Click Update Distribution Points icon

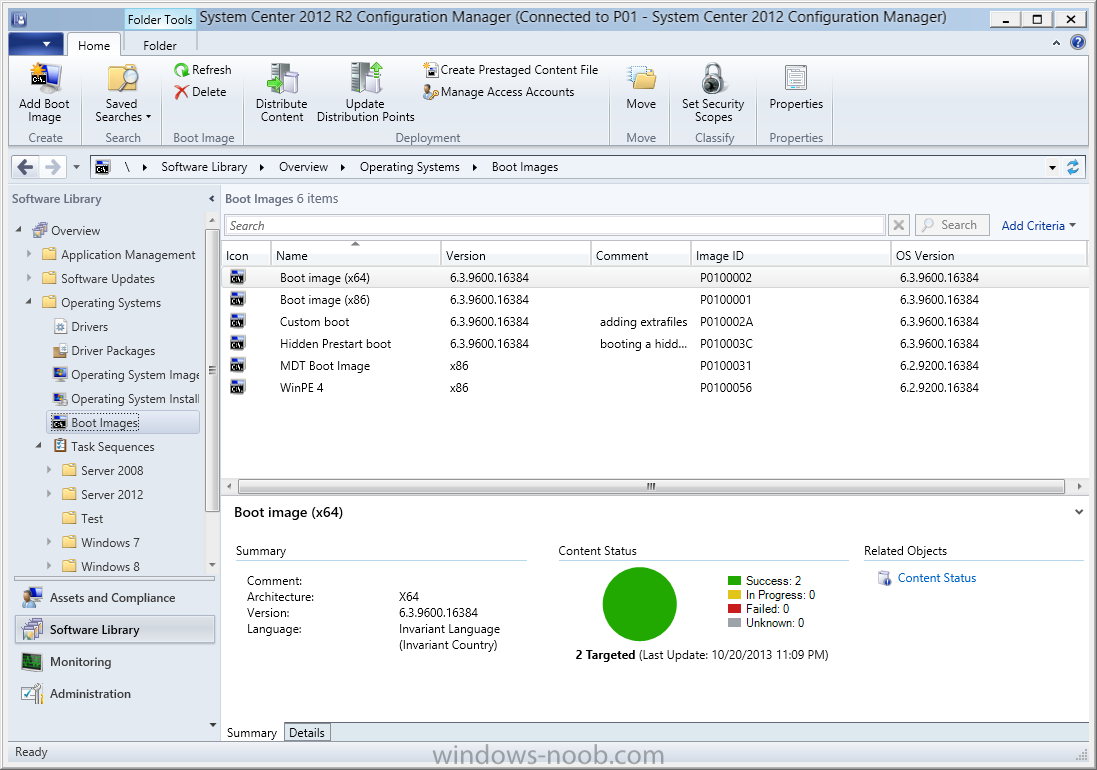point(366,78)
